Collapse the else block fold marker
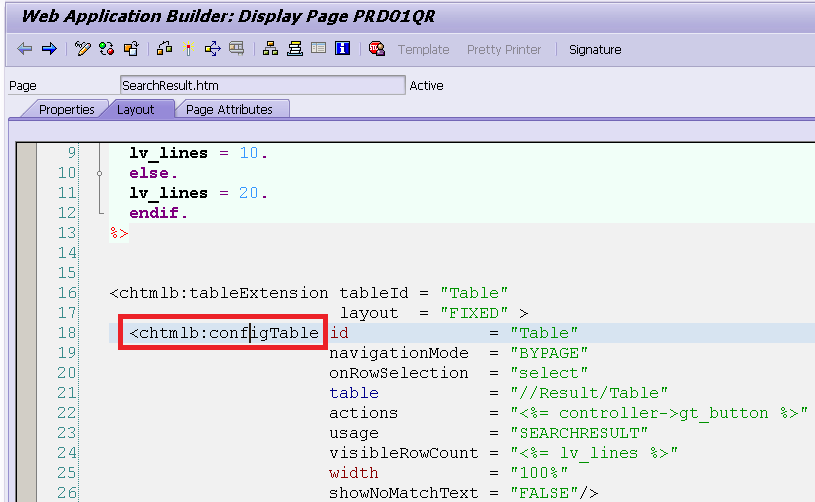Screen dimensions: 815x502 coord(99,174)
